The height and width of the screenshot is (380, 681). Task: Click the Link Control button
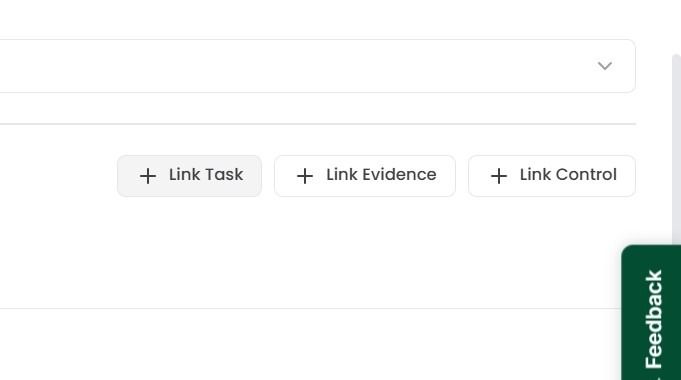pyautogui.click(x=552, y=176)
